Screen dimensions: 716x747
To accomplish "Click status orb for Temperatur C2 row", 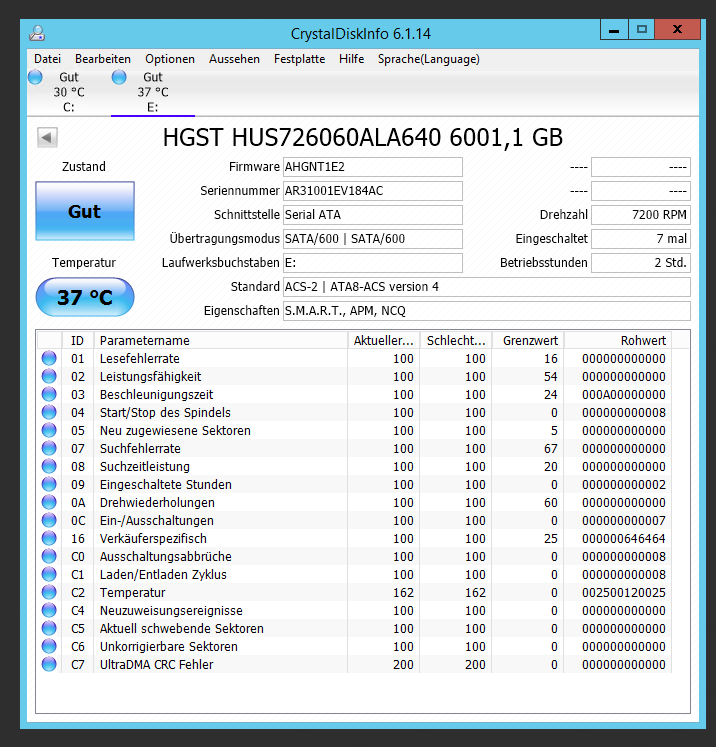I will tap(49, 592).
